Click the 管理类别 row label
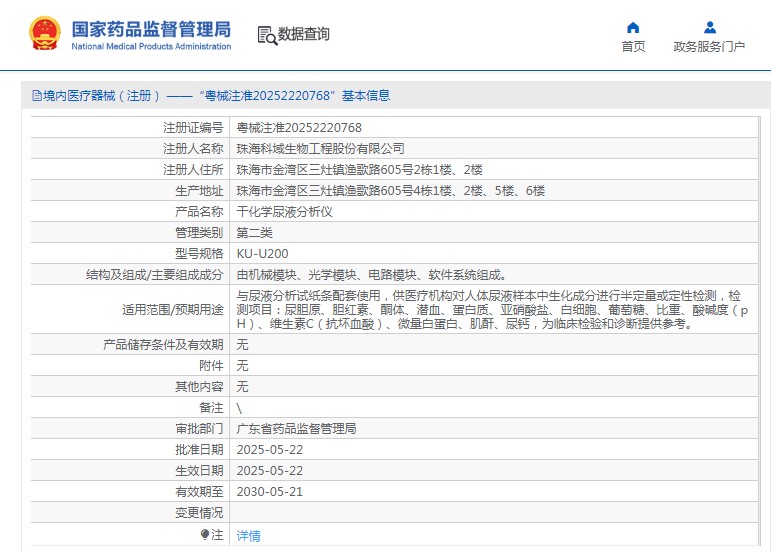Viewport: 771px width, 552px height. click(199, 233)
